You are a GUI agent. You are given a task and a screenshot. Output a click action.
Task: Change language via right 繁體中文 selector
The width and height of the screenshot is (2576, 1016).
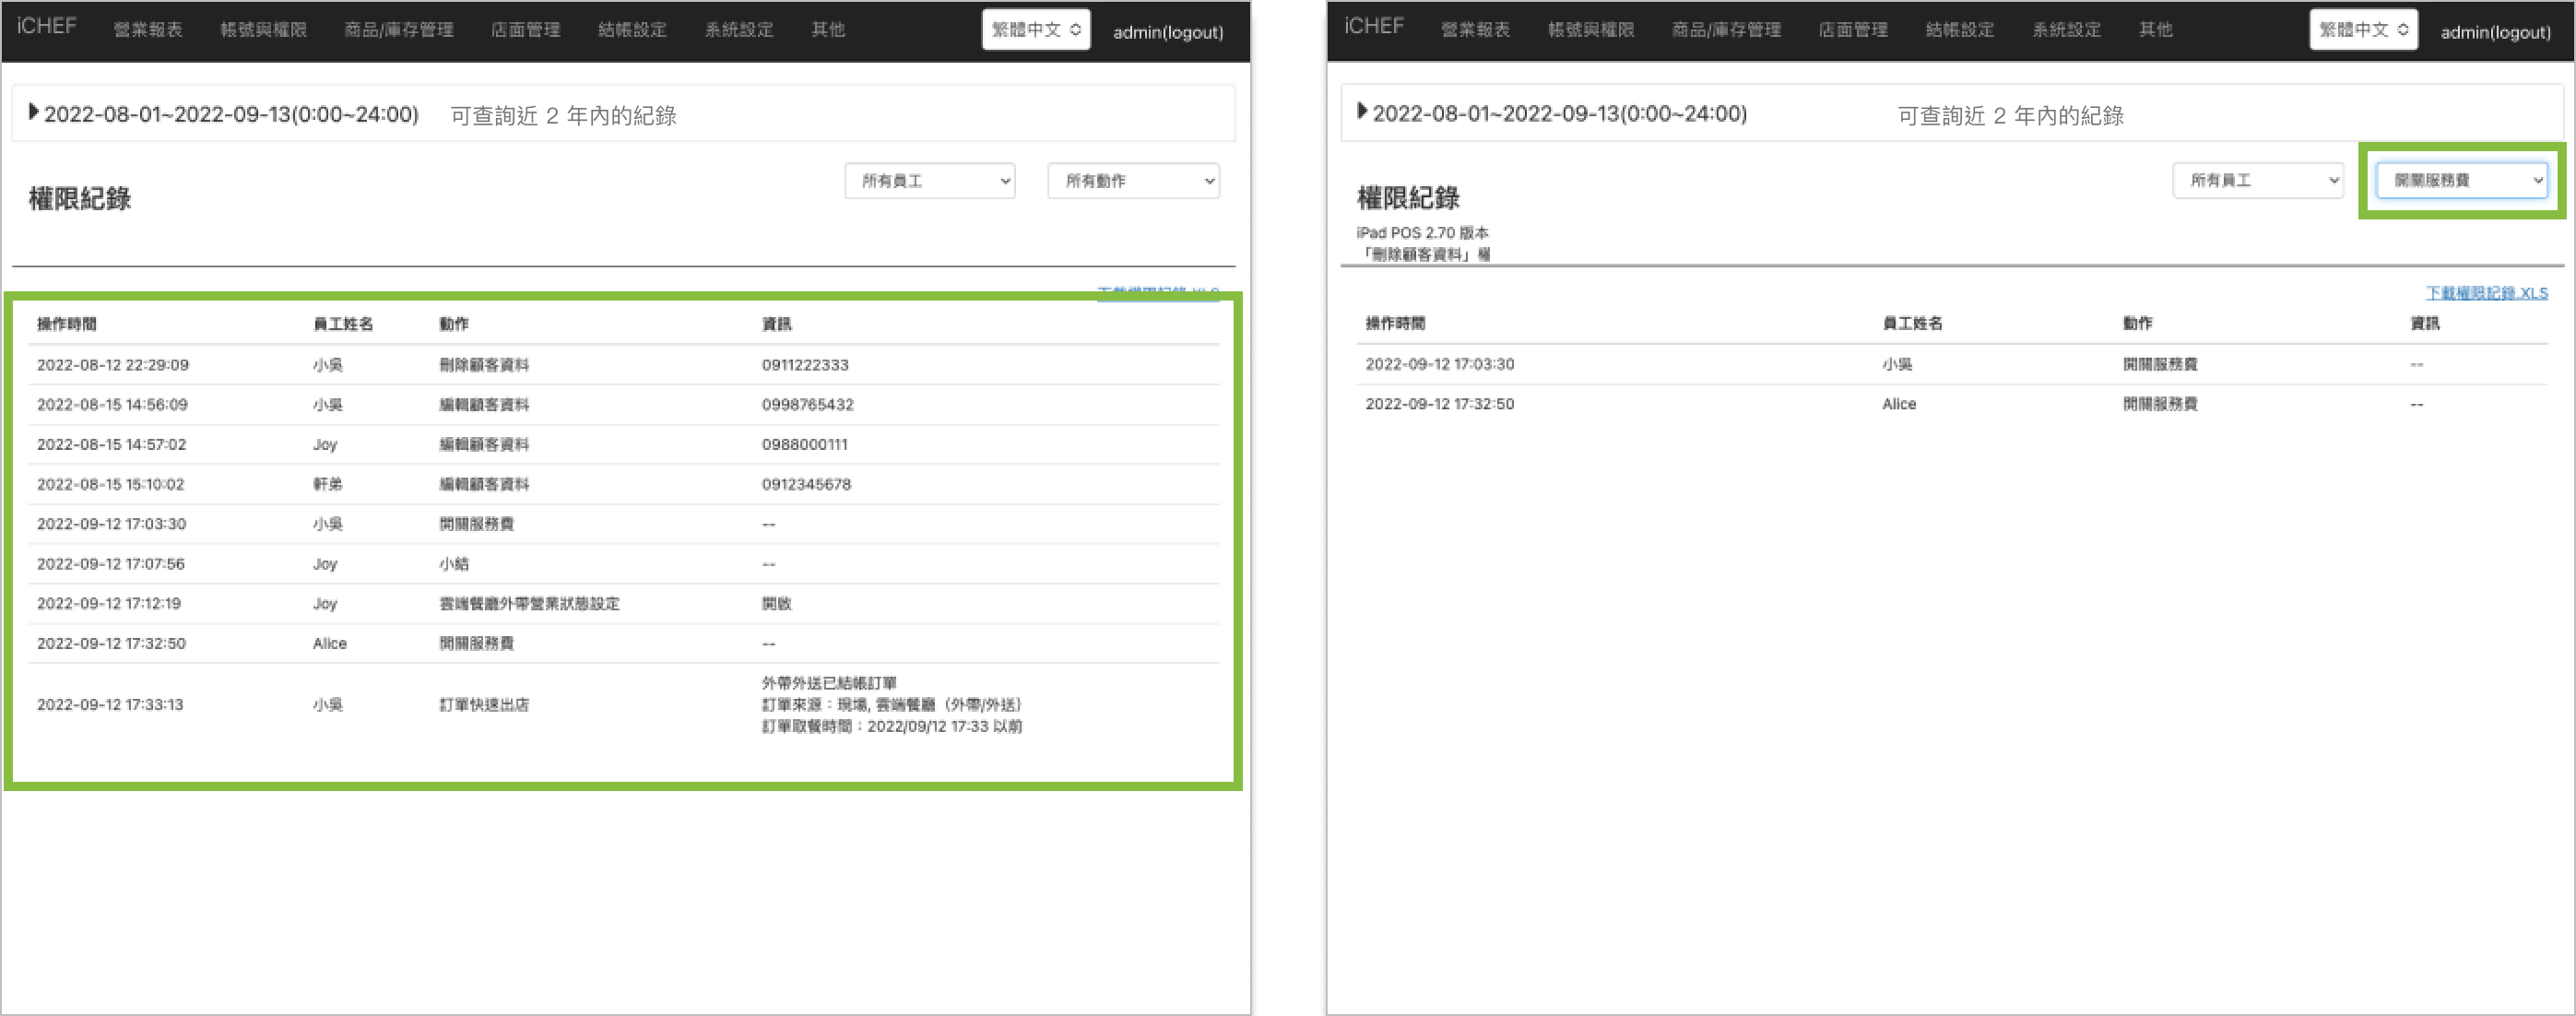click(x=2363, y=30)
